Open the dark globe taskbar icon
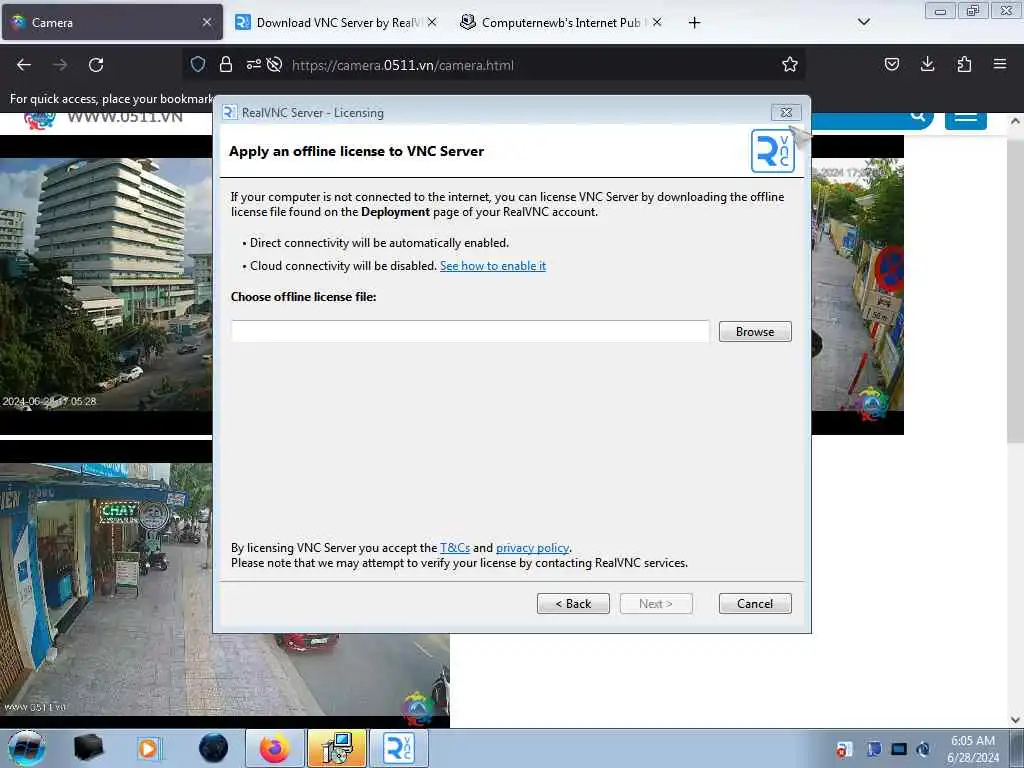Image resolution: width=1024 pixels, height=768 pixels. point(213,748)
